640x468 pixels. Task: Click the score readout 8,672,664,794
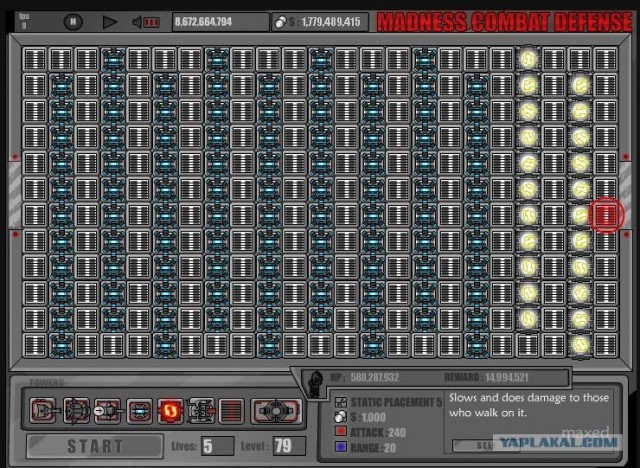(x=204, y=22)
